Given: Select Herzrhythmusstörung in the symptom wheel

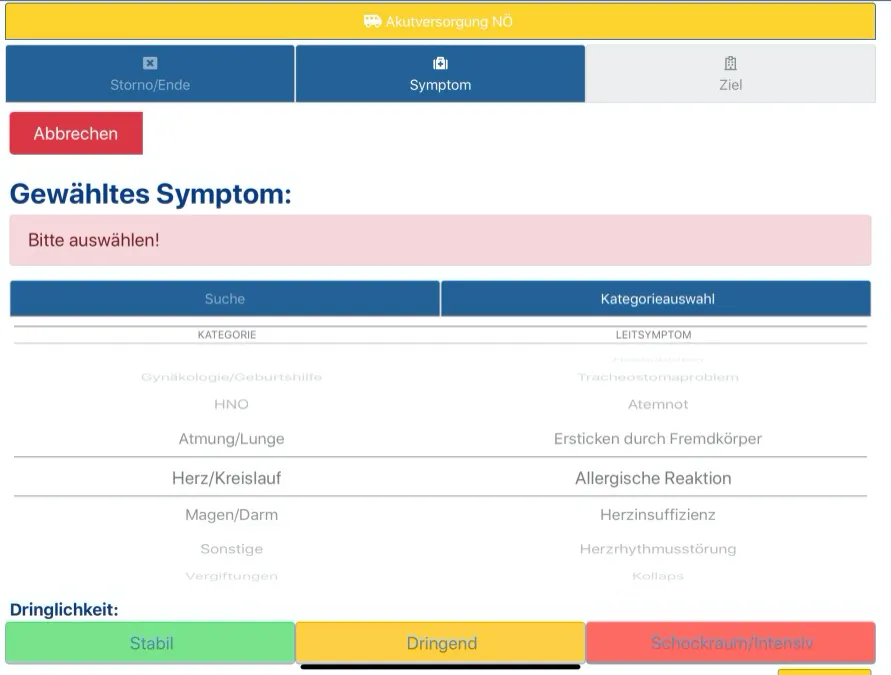Looking at the screenshot, I should [x=657, y=549].
